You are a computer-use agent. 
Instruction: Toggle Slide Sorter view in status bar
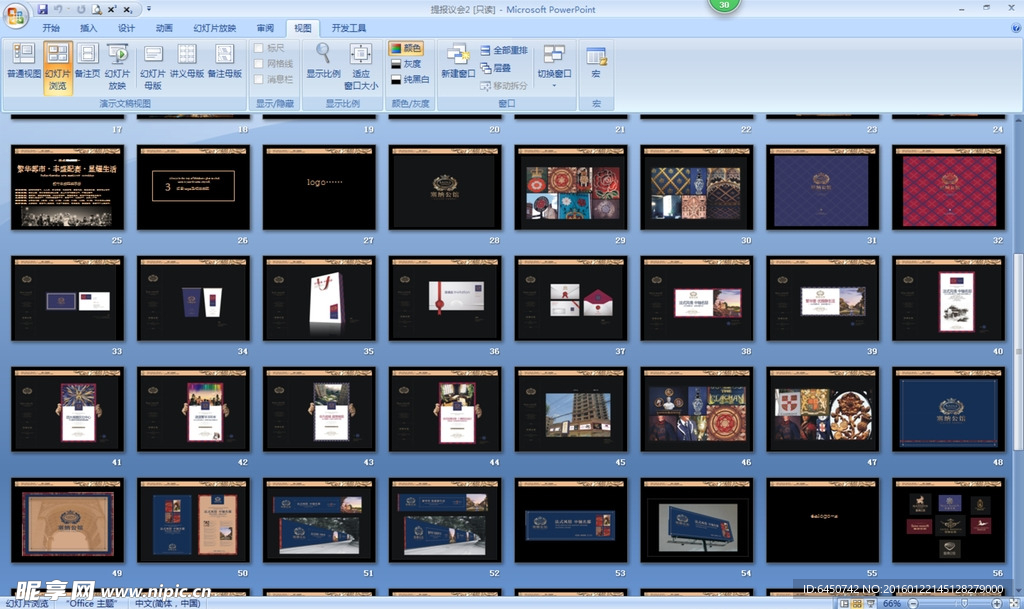coord(857,604)
